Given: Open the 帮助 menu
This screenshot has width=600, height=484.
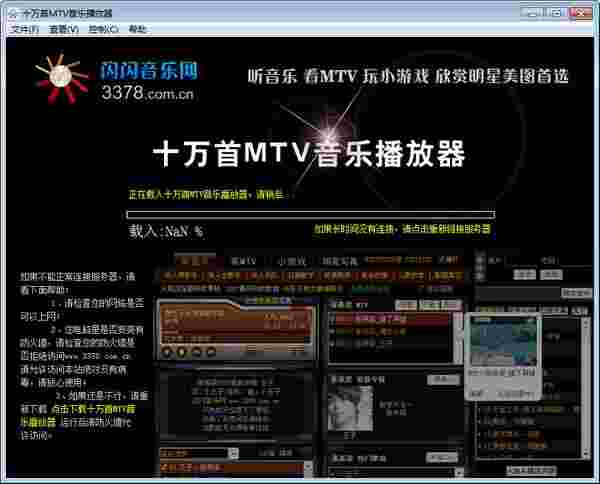Looking at the screenshot, I should (137, 29).
